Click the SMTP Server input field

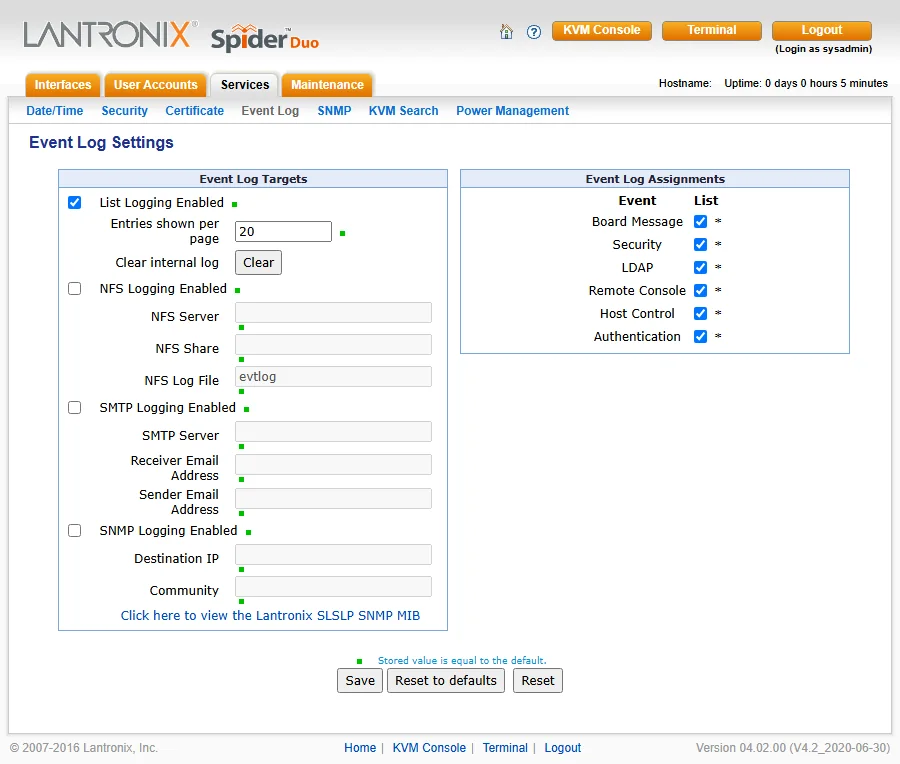click(x=333, y=432)
